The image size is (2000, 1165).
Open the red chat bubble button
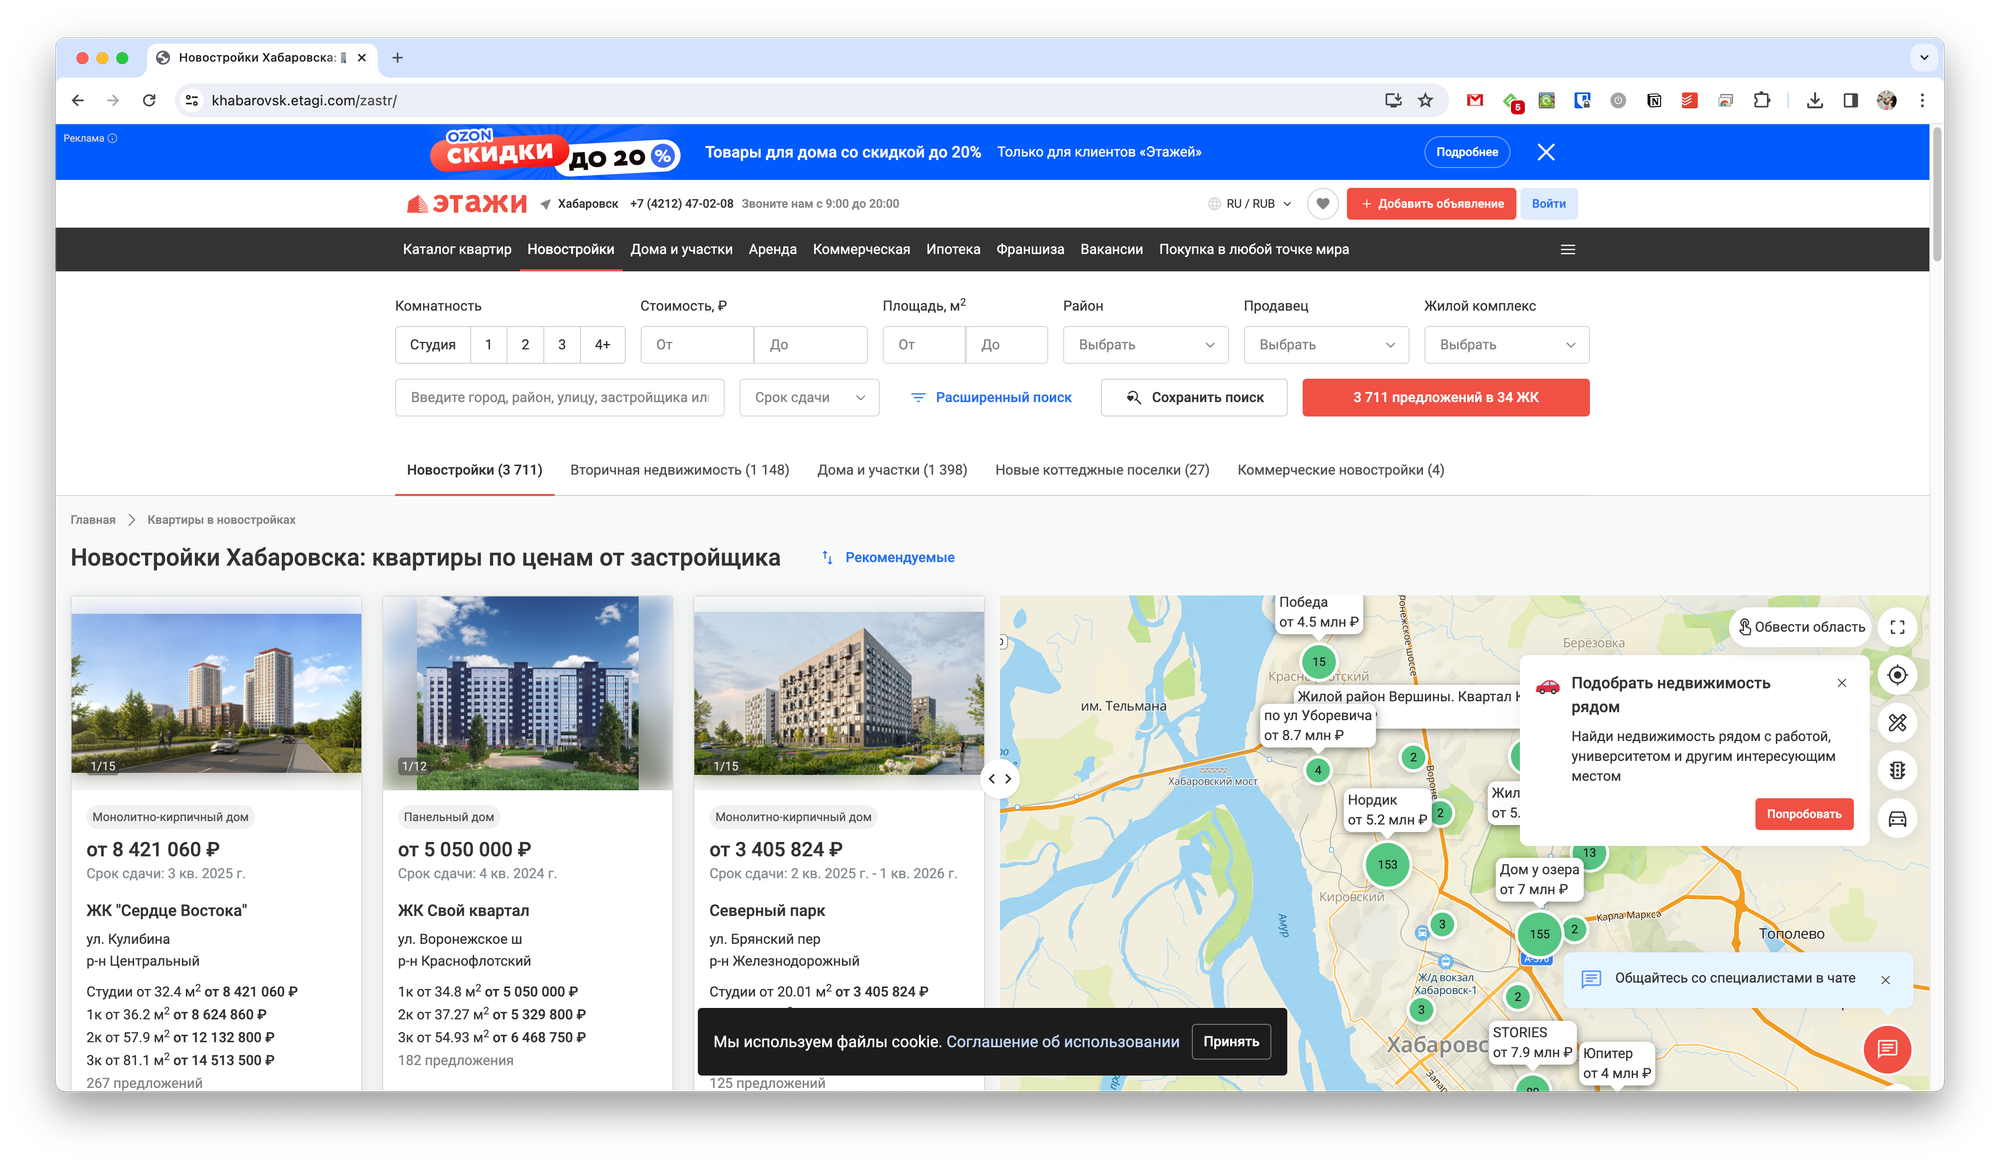pos(1887,1048)
